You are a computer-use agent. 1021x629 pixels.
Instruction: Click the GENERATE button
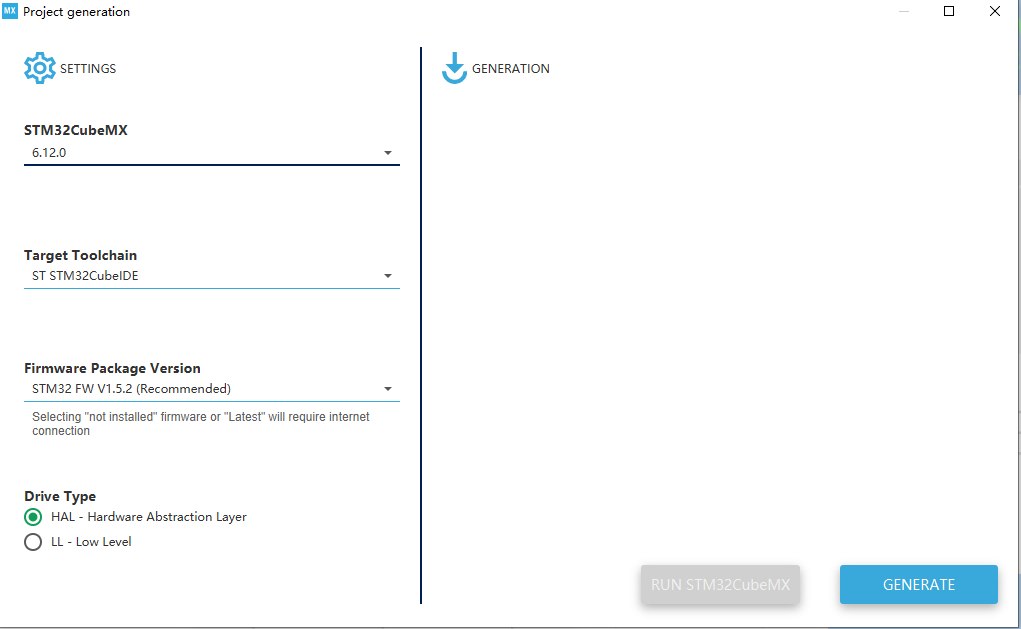918,584
